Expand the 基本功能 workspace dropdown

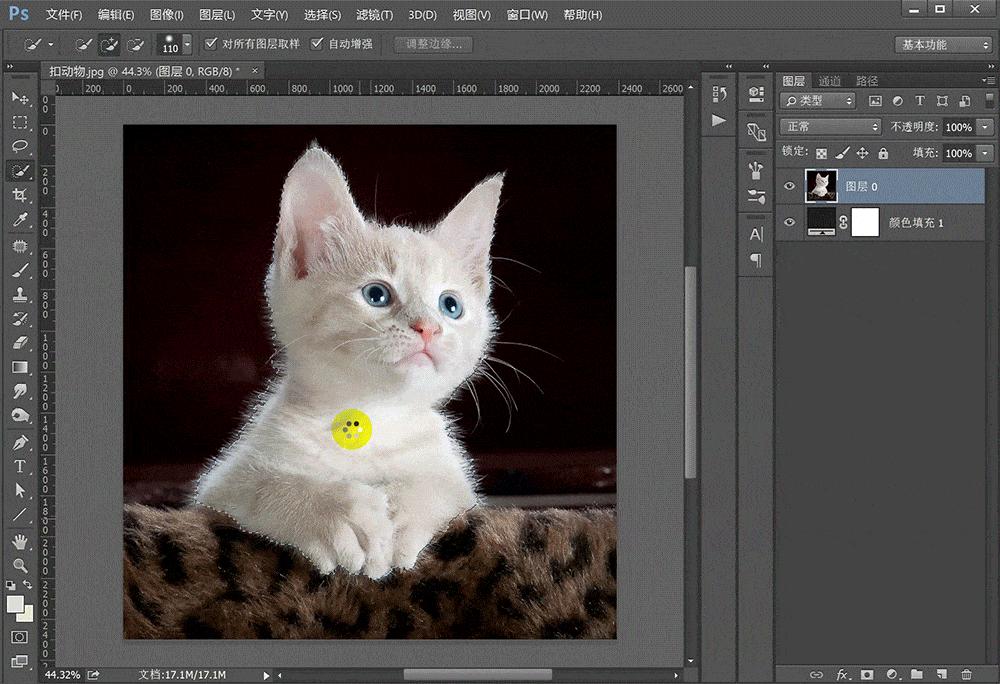943,45
